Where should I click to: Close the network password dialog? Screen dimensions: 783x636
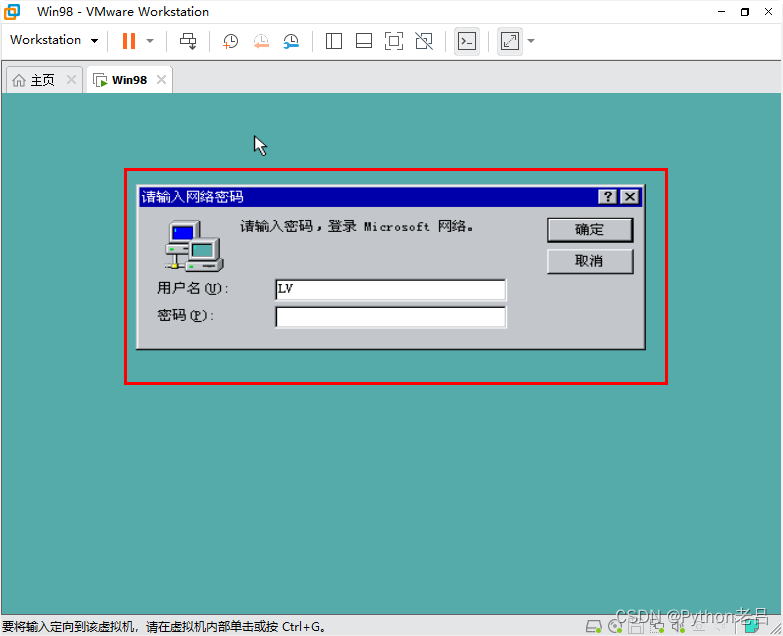[x=630, y=197]
